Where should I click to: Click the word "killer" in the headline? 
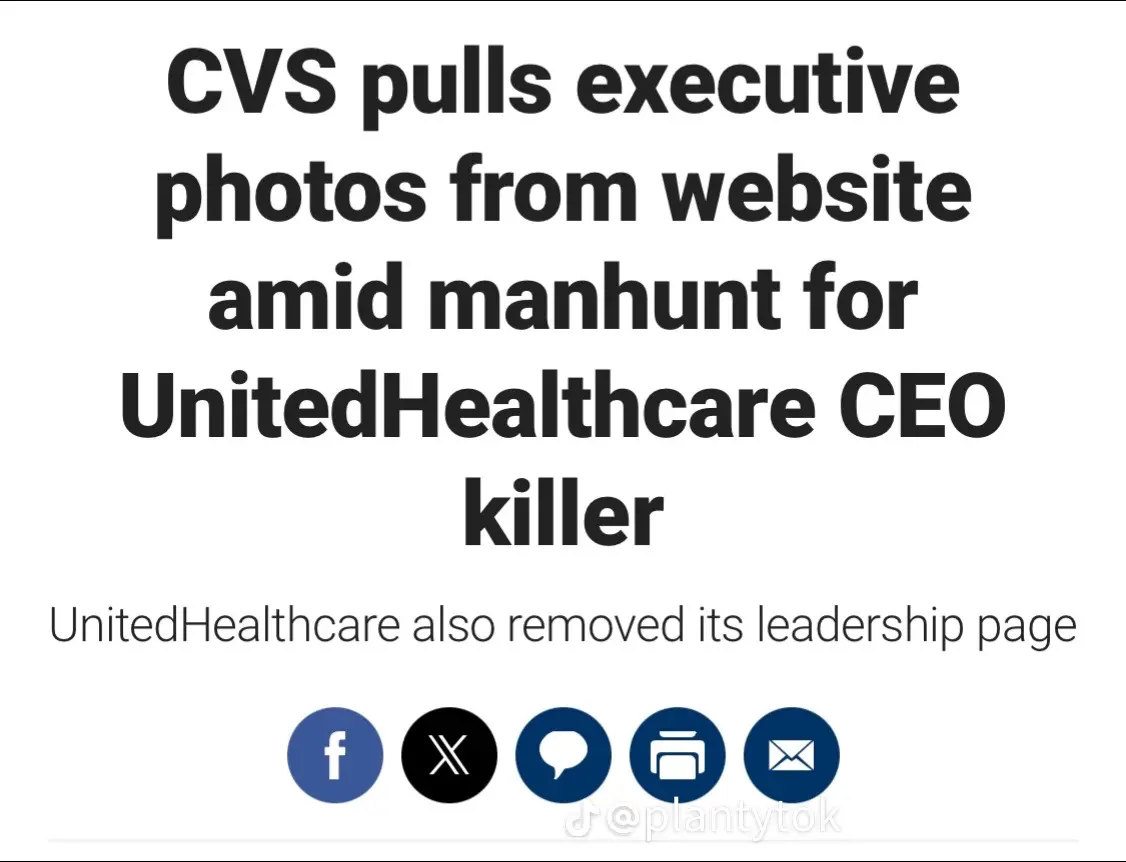click(564, 511)
